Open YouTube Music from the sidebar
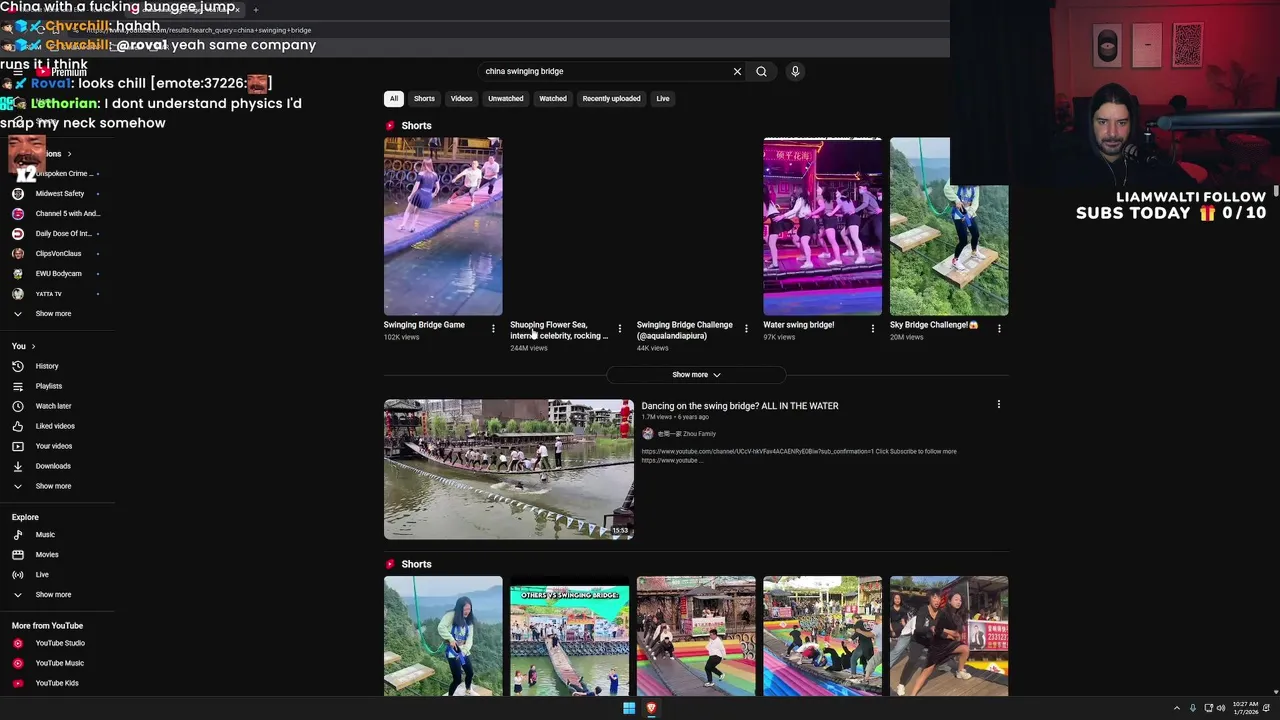1280x720 pixels. tap(60, 663)
